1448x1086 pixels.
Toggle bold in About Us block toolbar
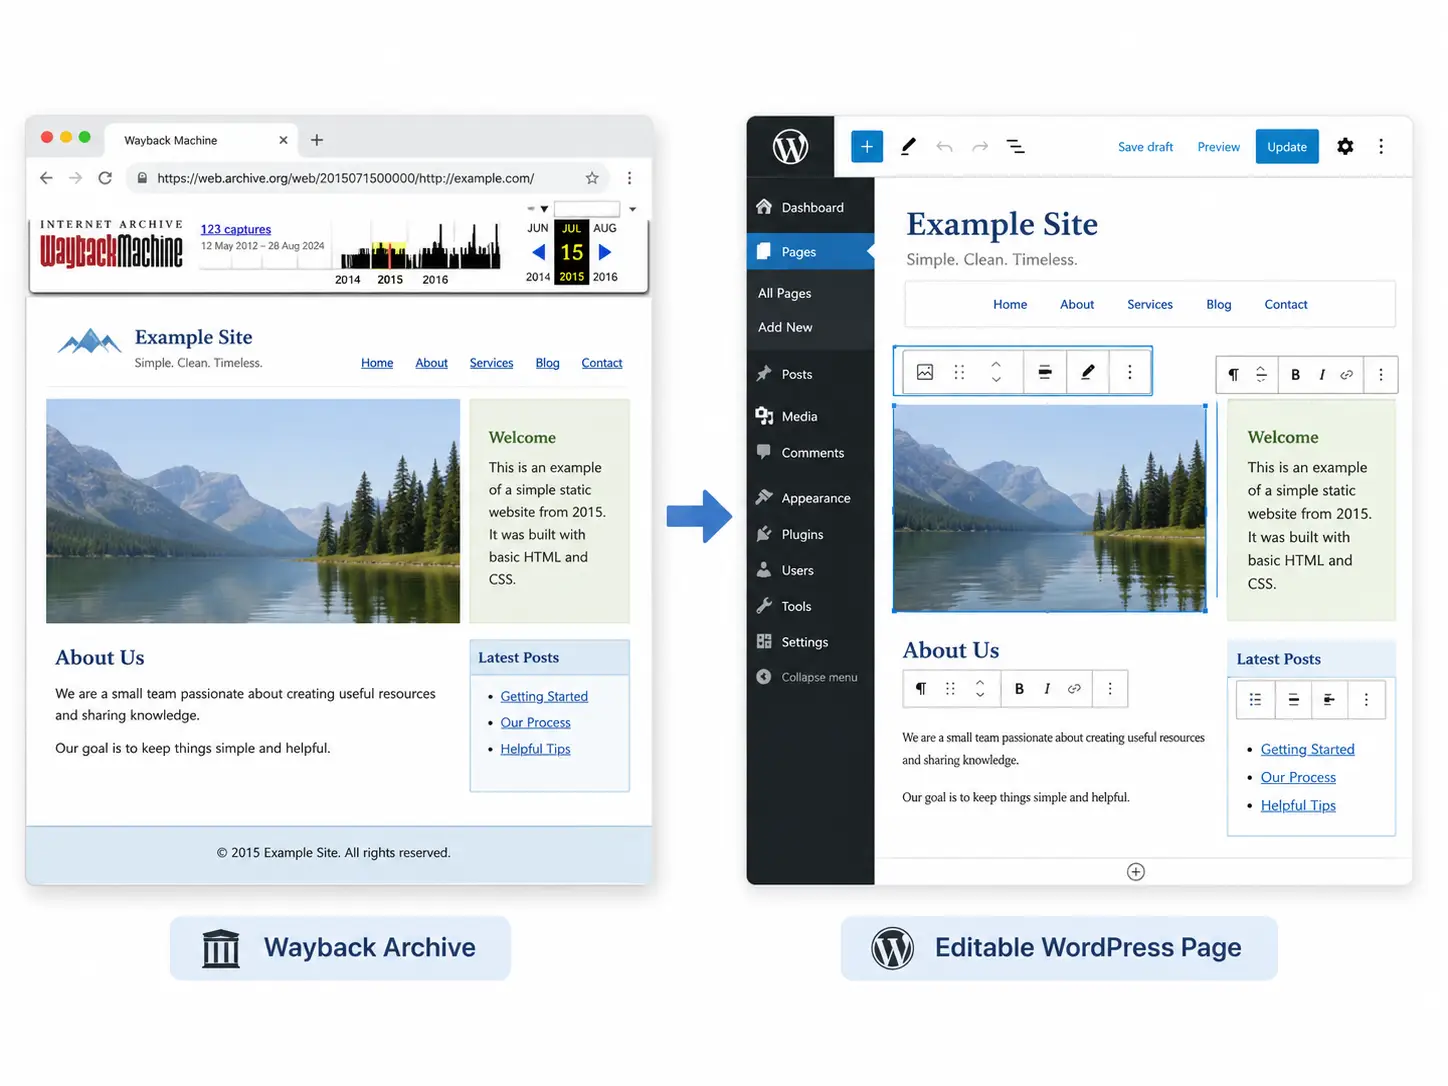pos(1019,688)
